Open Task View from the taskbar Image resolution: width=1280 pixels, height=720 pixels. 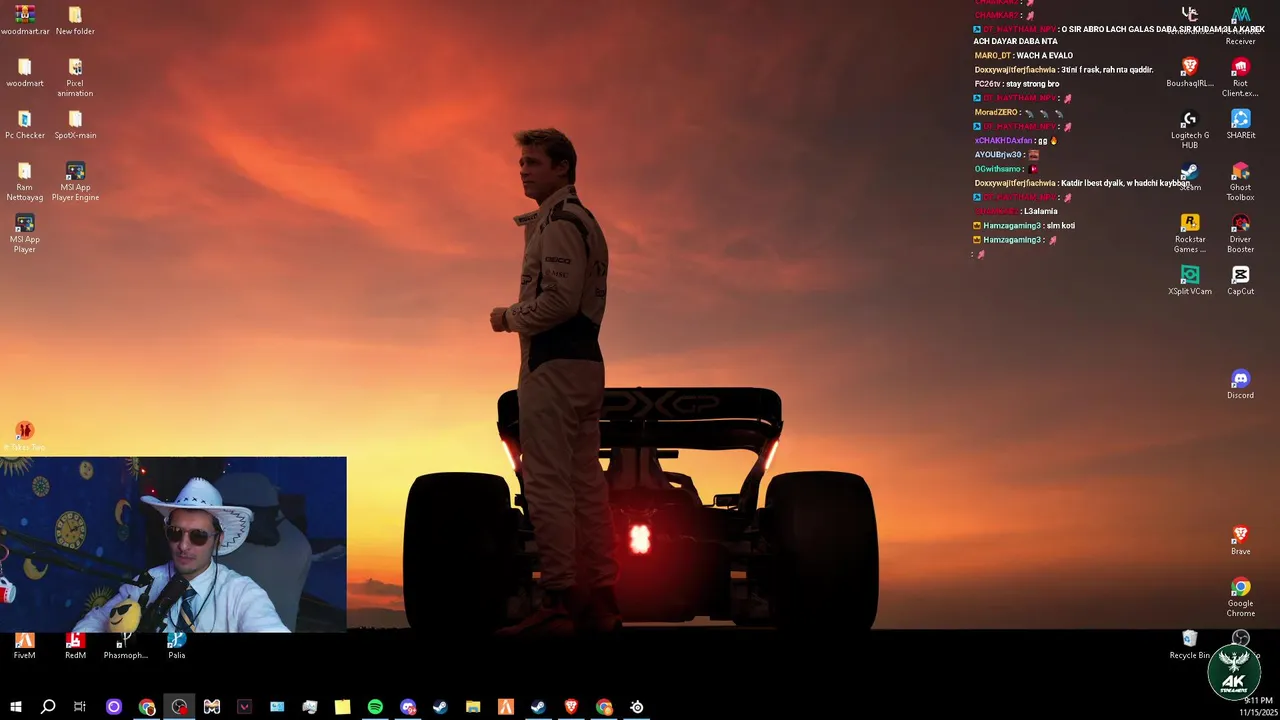(80, 707)
